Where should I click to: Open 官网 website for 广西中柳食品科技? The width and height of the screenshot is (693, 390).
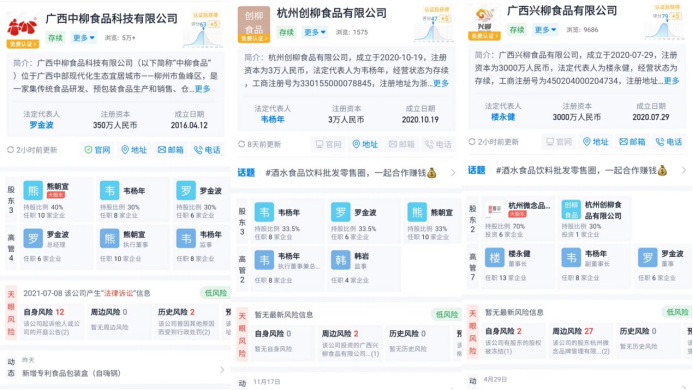[x=97, y=150]
